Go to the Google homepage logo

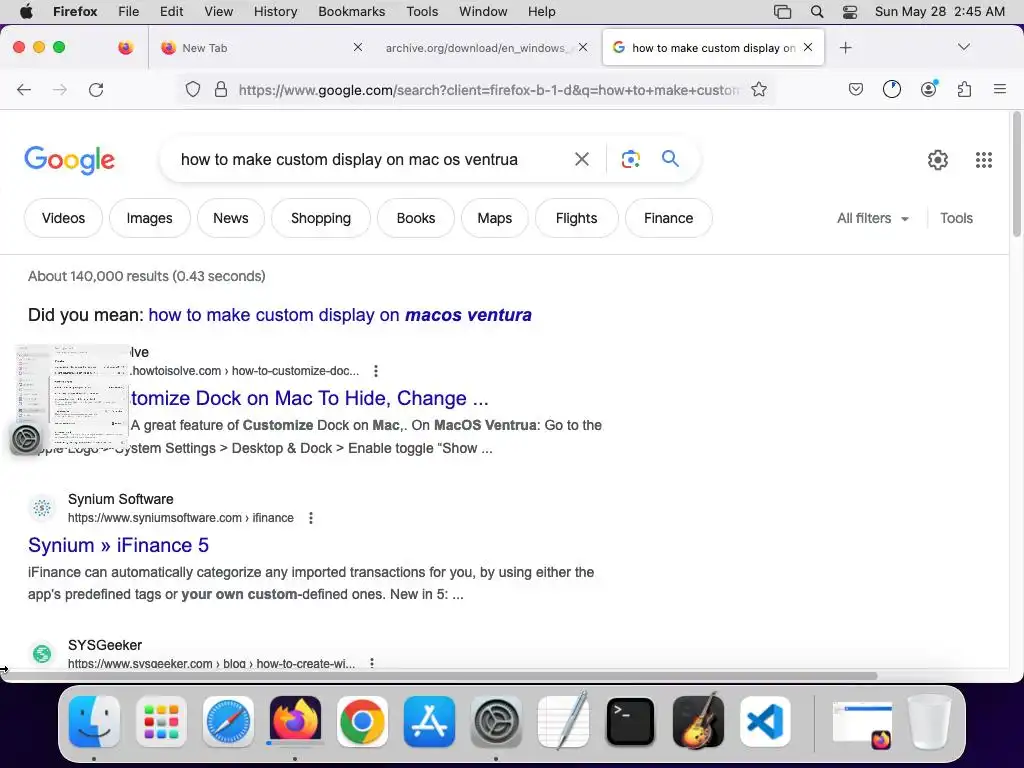point(69,160)
